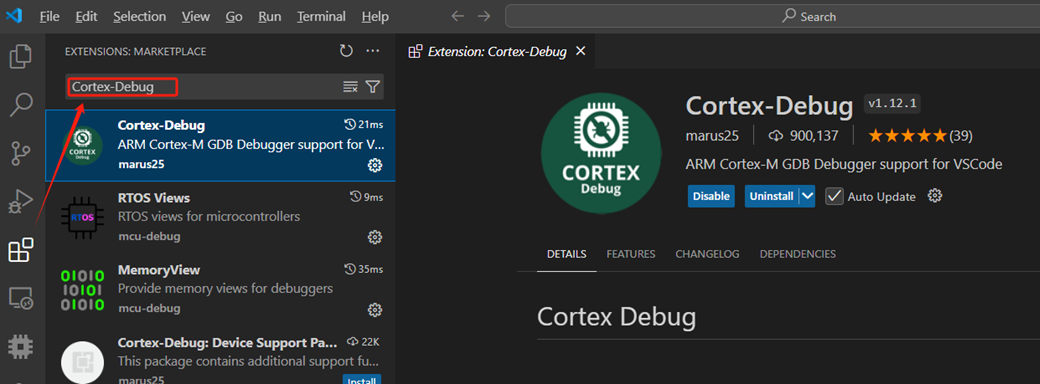This screenshot has height=384, width=1040.
Task: Open the Help menu
Action: pyautogui.click(x=375, y=17)
